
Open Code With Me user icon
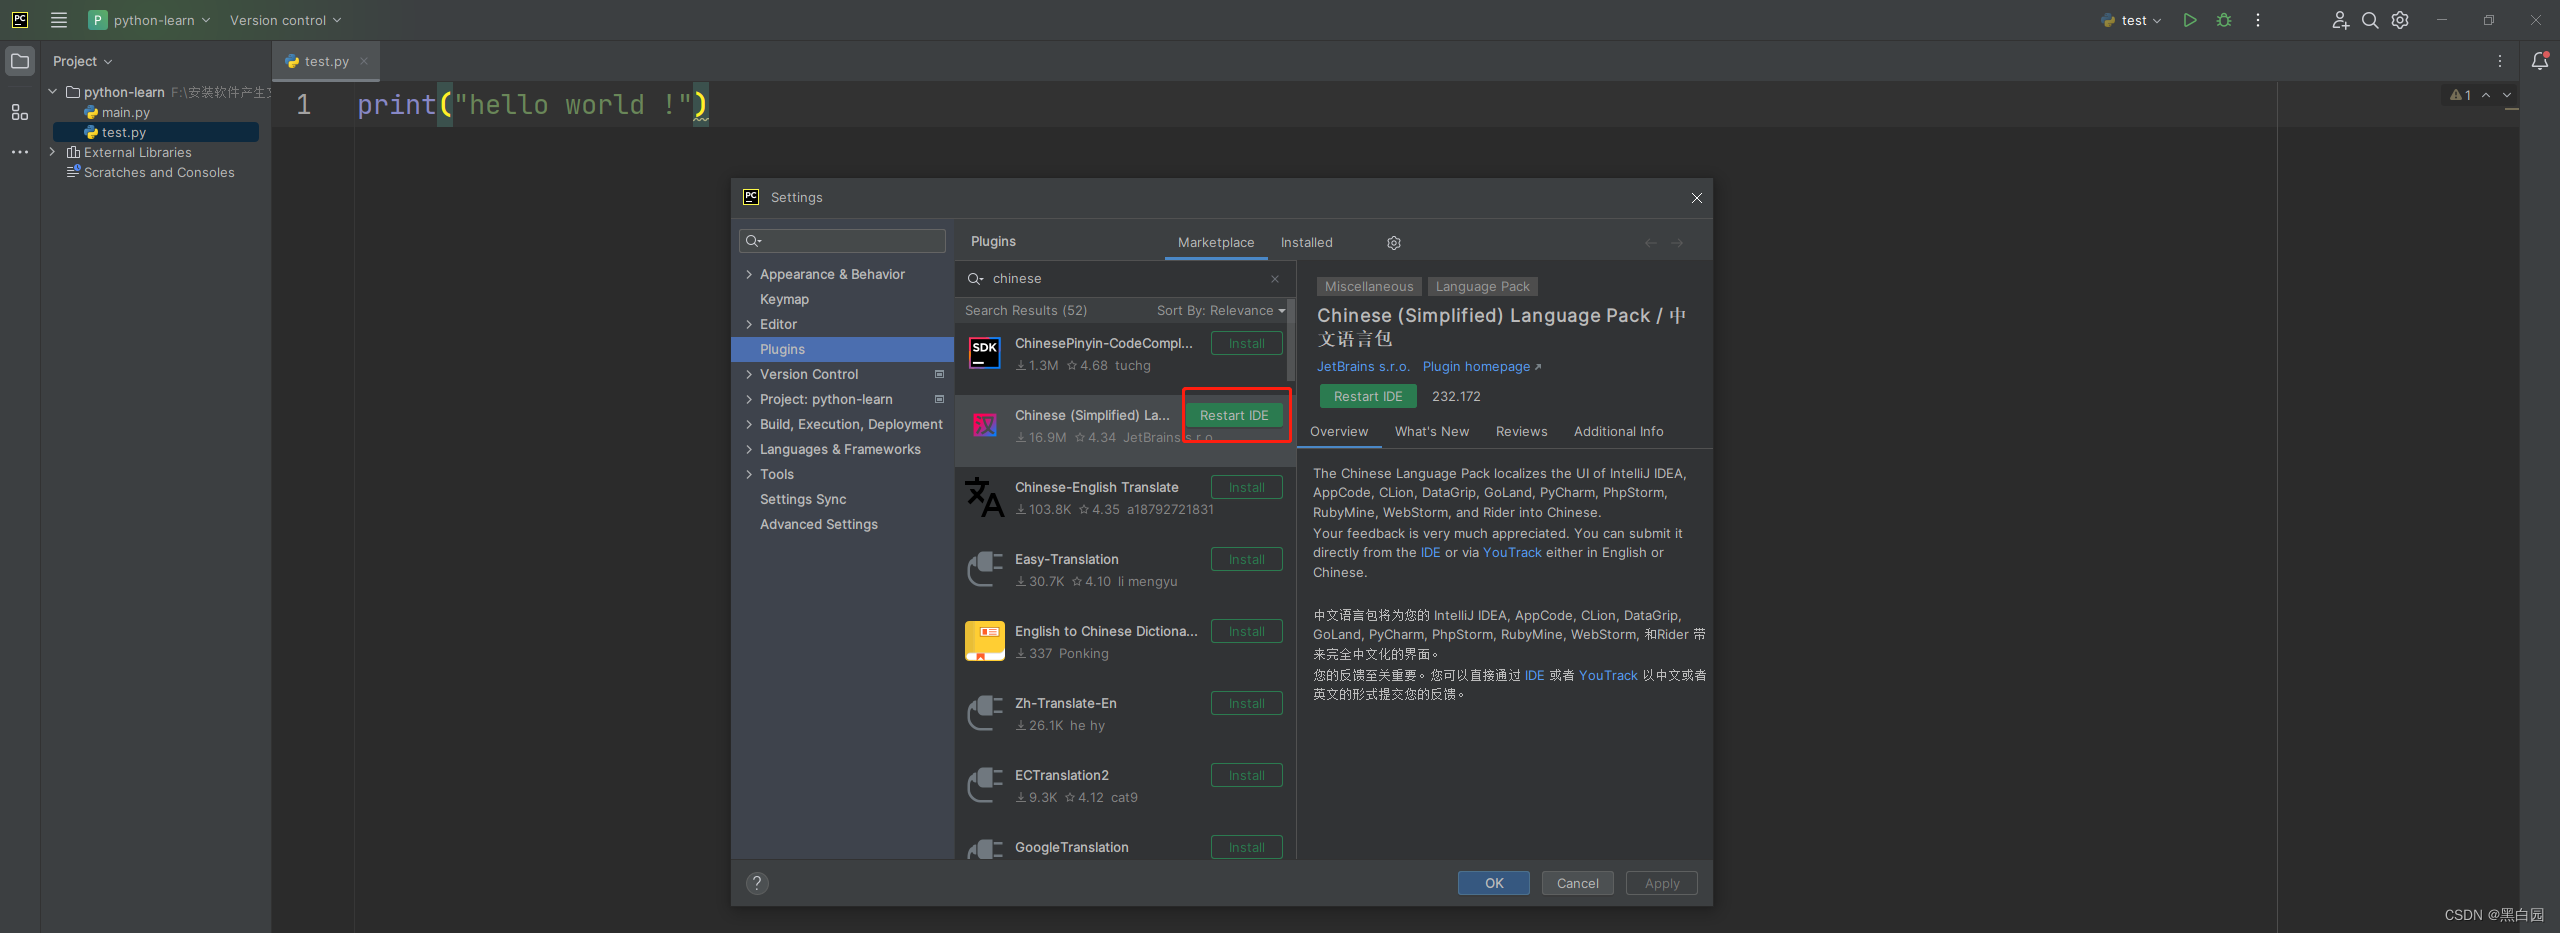coord(2340,20)
